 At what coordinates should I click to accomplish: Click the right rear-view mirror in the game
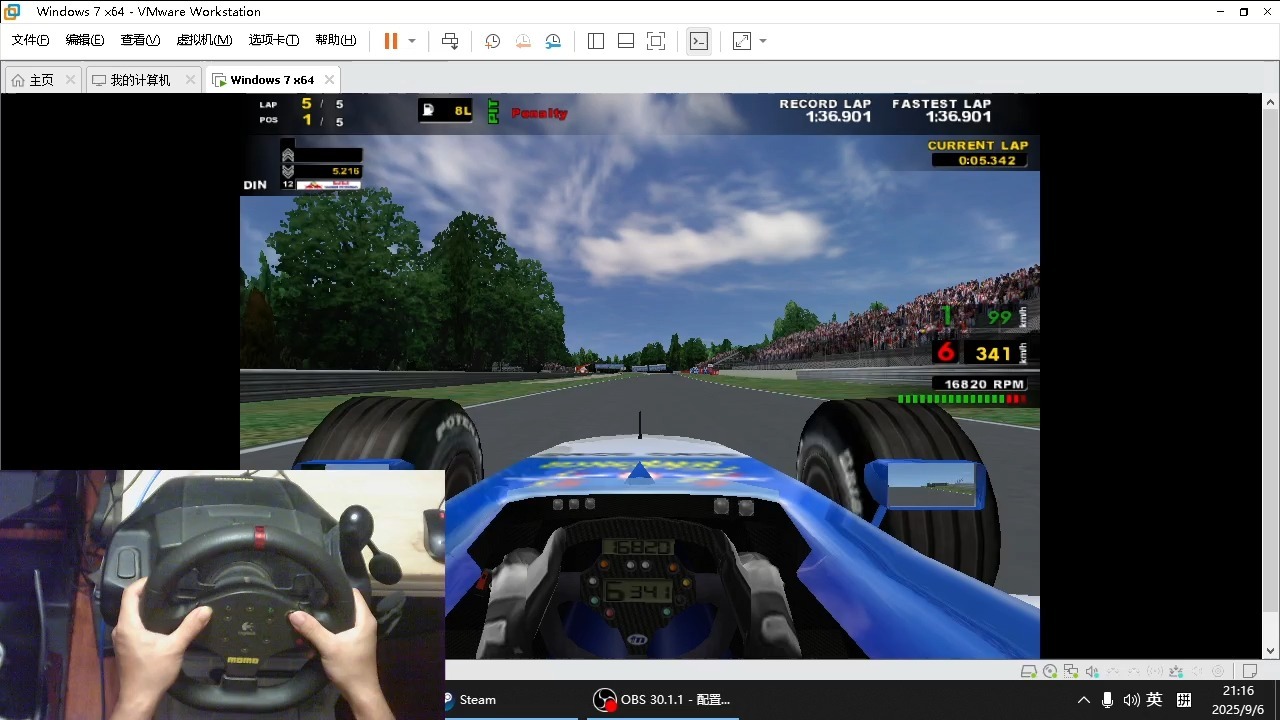[932, 484]
